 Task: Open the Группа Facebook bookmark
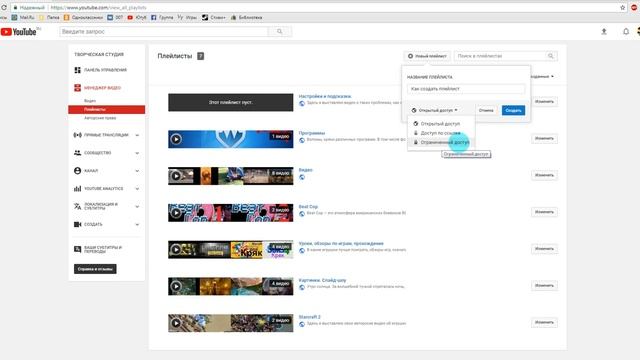(162, 18)
